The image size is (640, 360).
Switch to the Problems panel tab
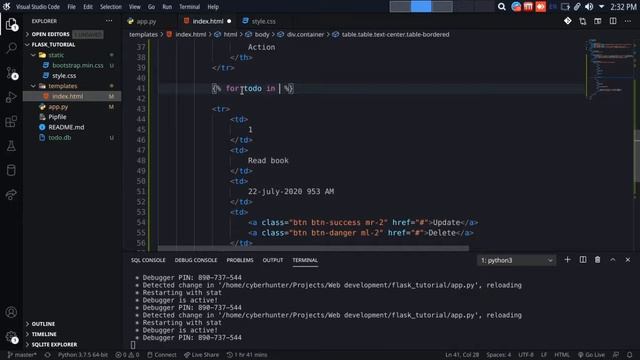tap(240, 260)
